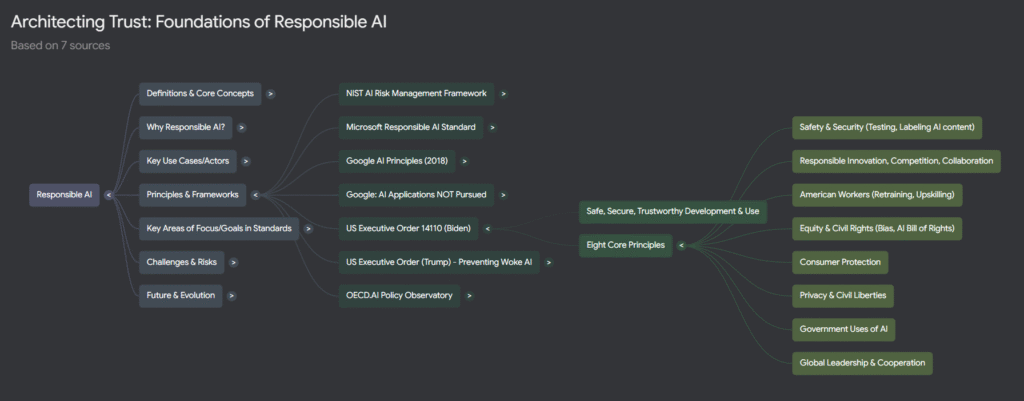Expand Challenges & Risks chevron

click(233, 262)
